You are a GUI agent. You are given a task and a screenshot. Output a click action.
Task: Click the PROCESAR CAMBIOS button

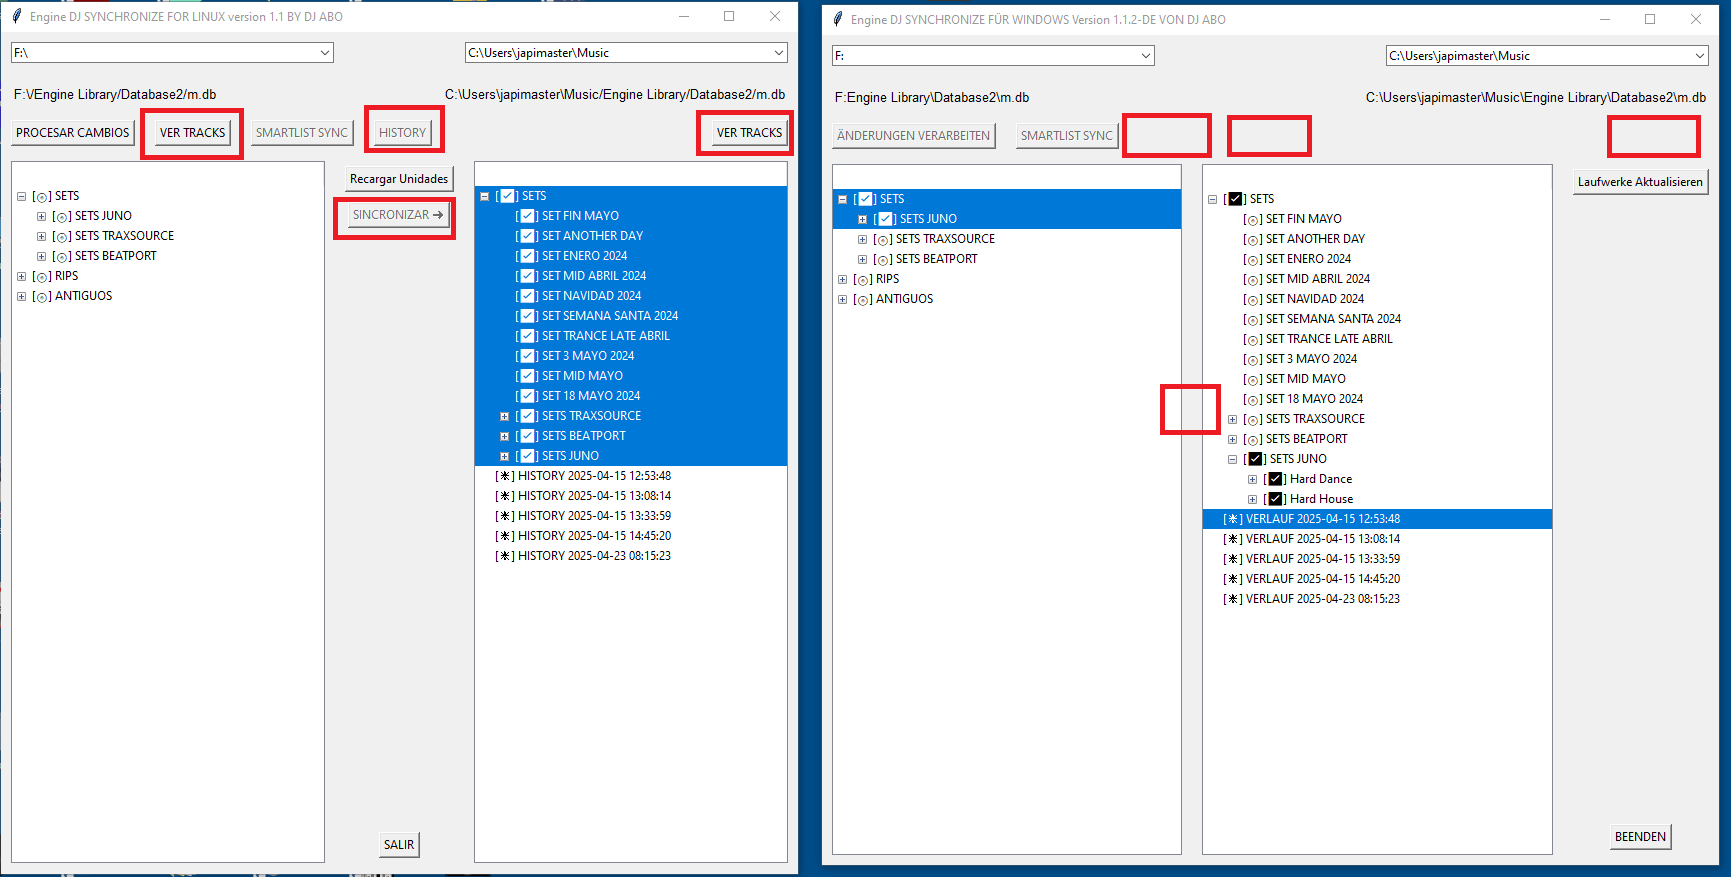point(73,133)
